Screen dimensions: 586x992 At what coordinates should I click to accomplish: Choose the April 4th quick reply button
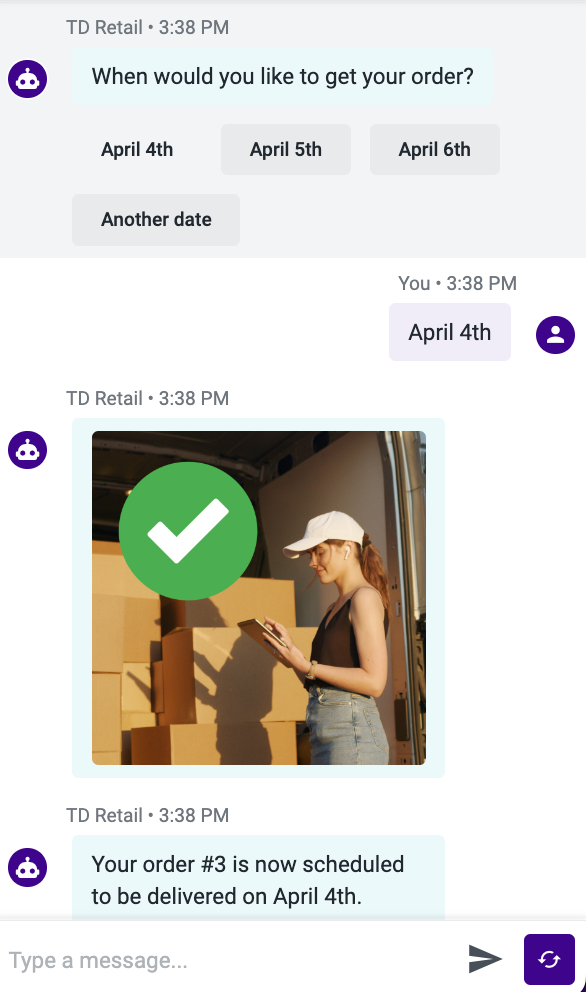click(137, 149)
